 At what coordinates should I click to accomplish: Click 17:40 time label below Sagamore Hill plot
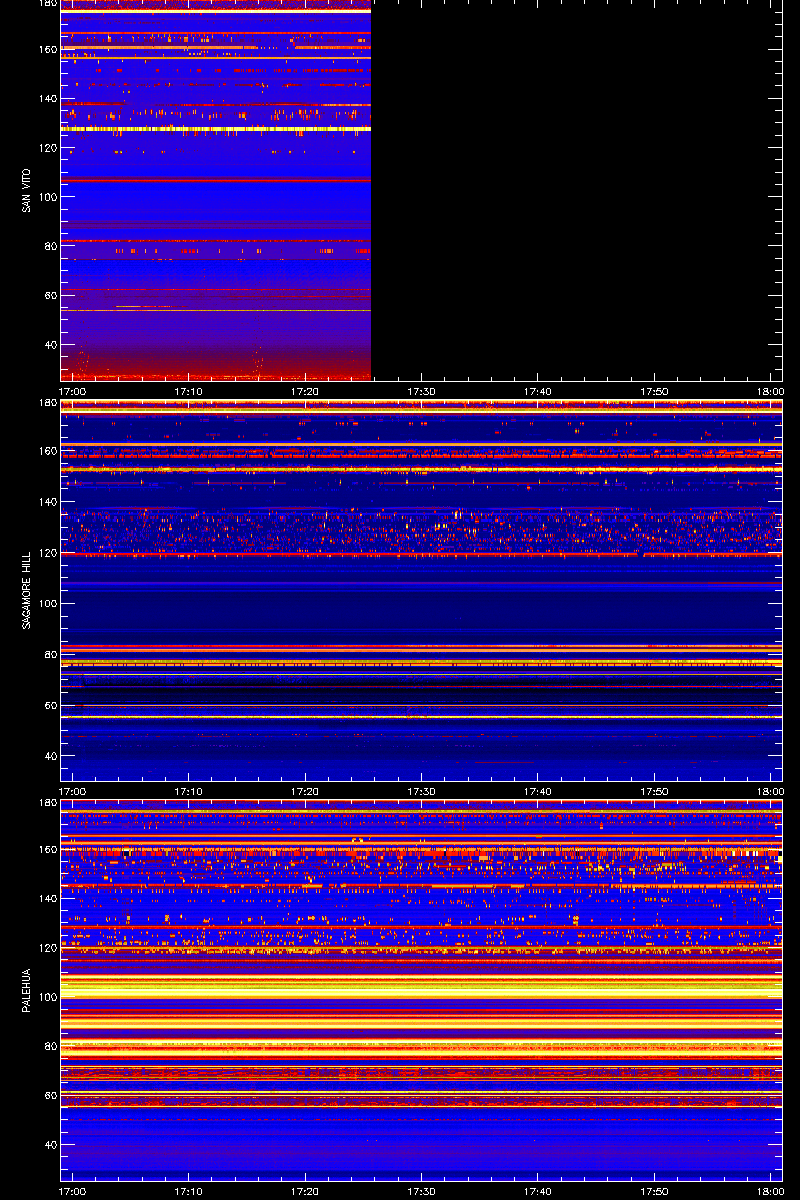537,791
